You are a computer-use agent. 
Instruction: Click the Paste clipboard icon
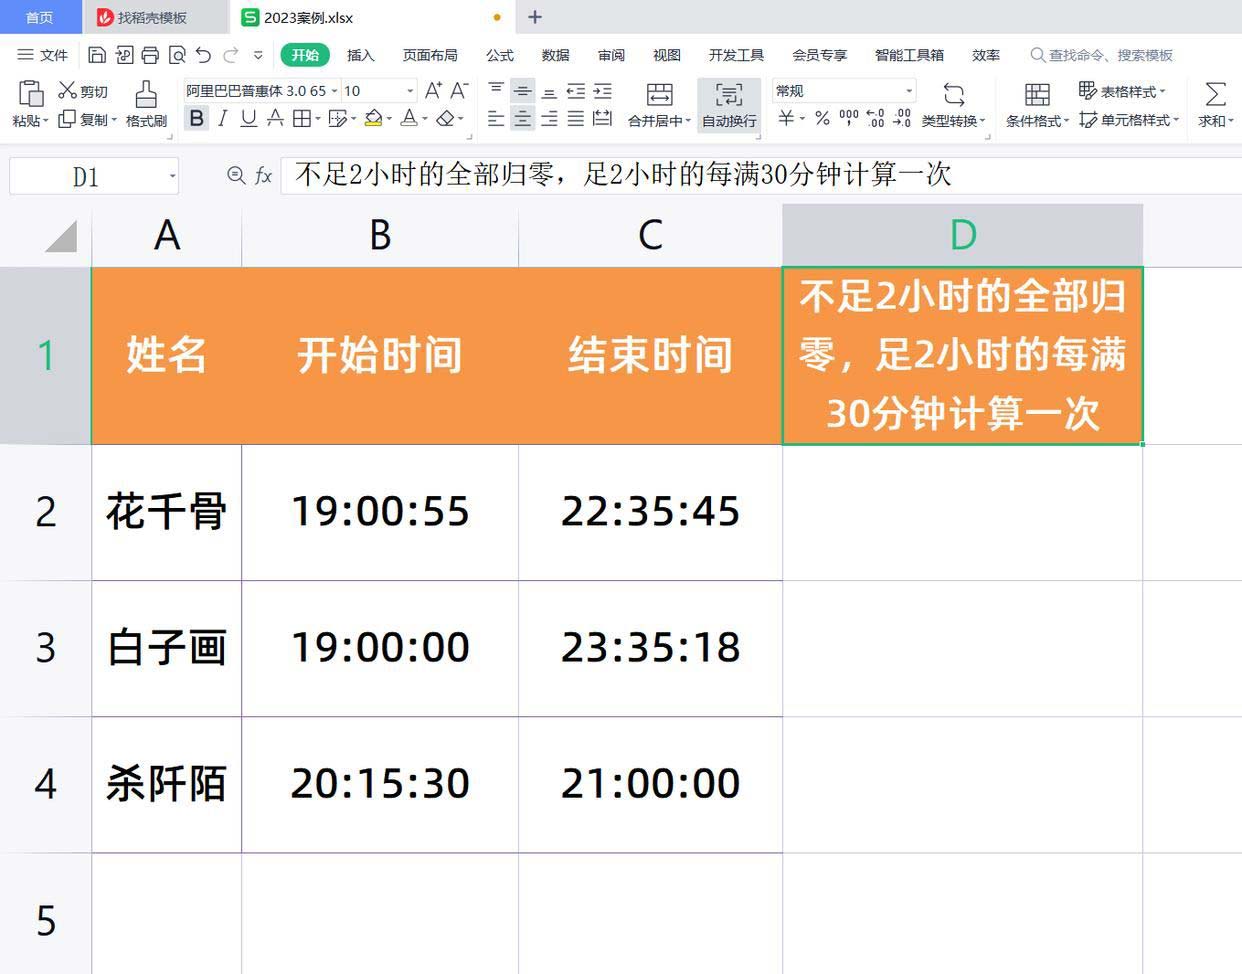31,94
